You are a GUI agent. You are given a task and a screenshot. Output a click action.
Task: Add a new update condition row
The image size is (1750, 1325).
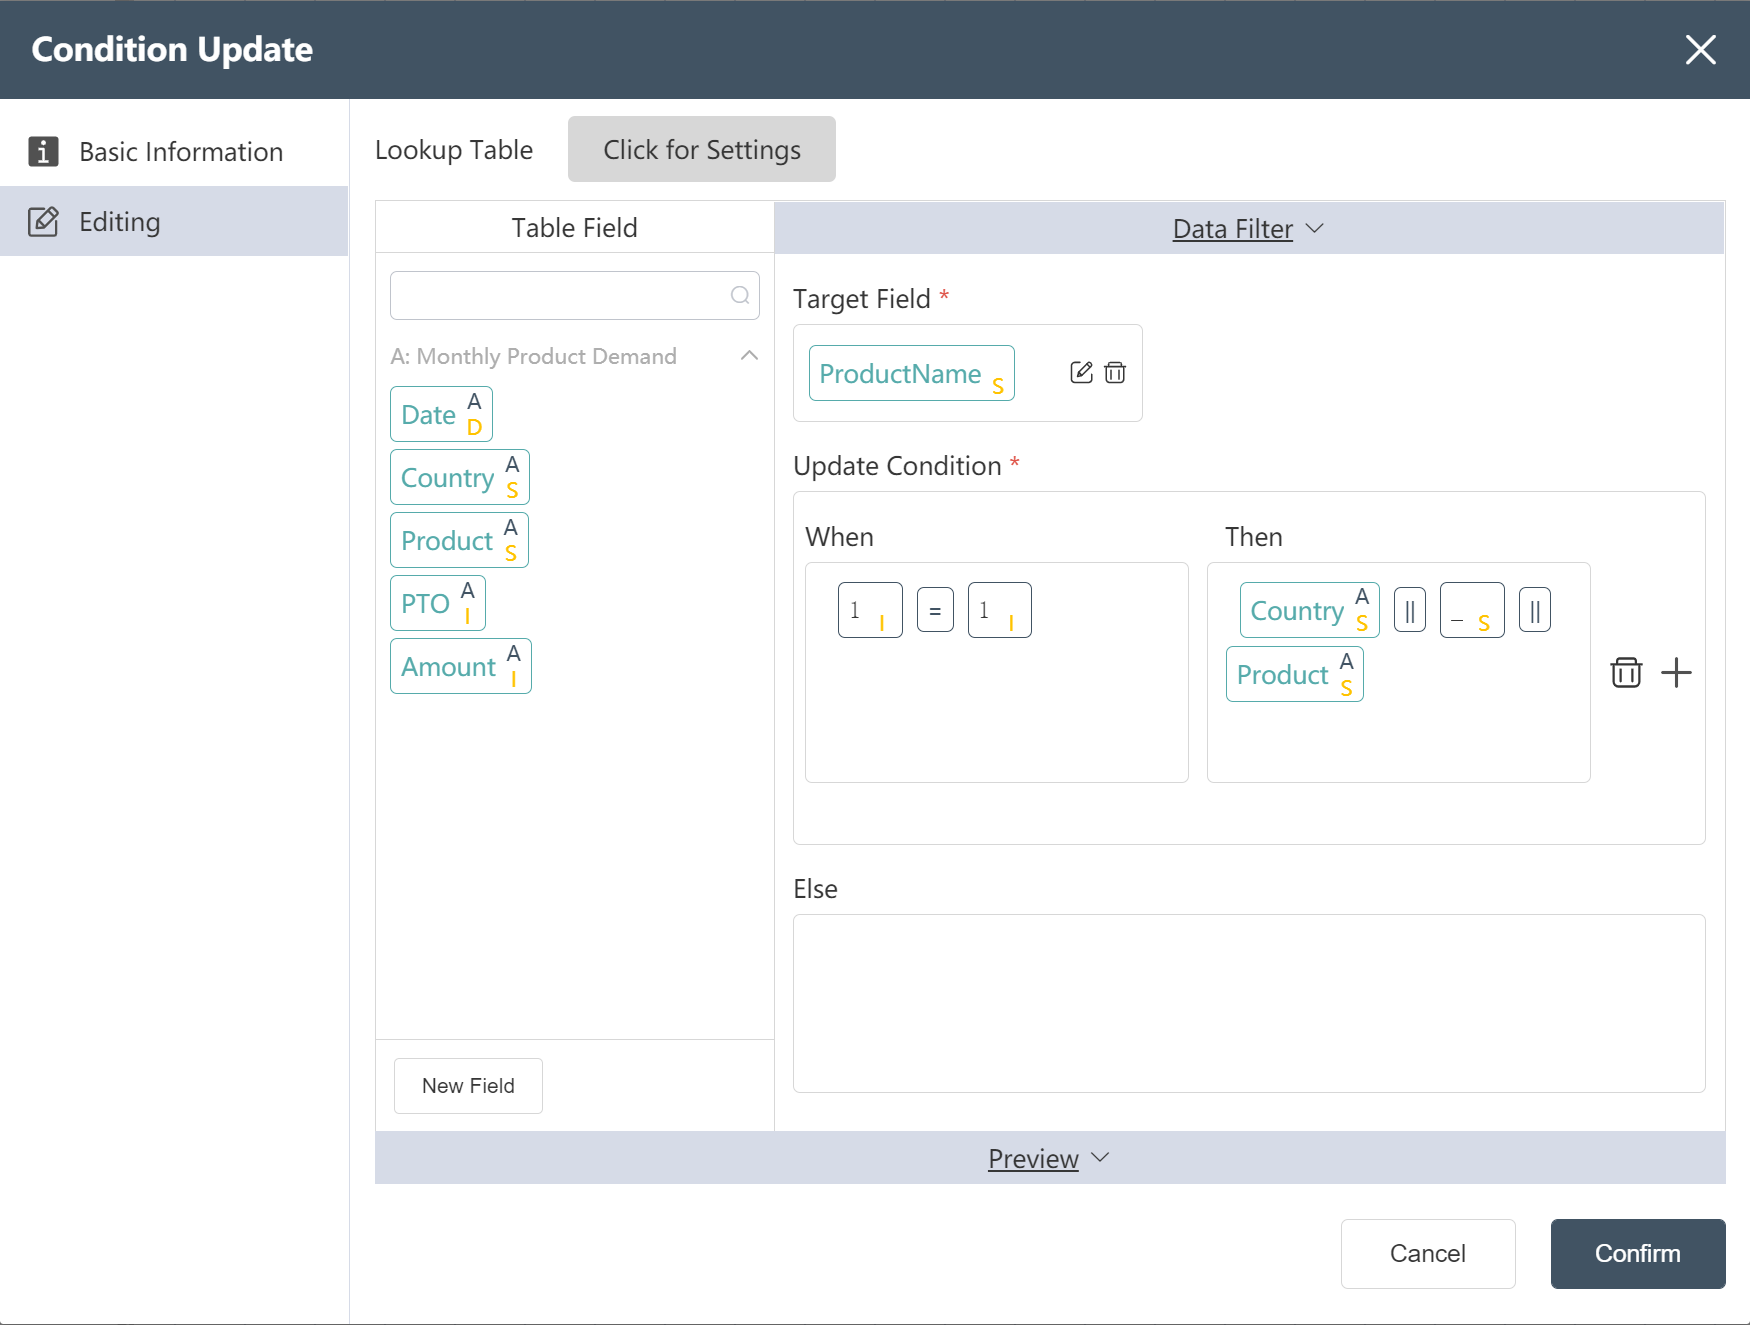coord(1676,673)
